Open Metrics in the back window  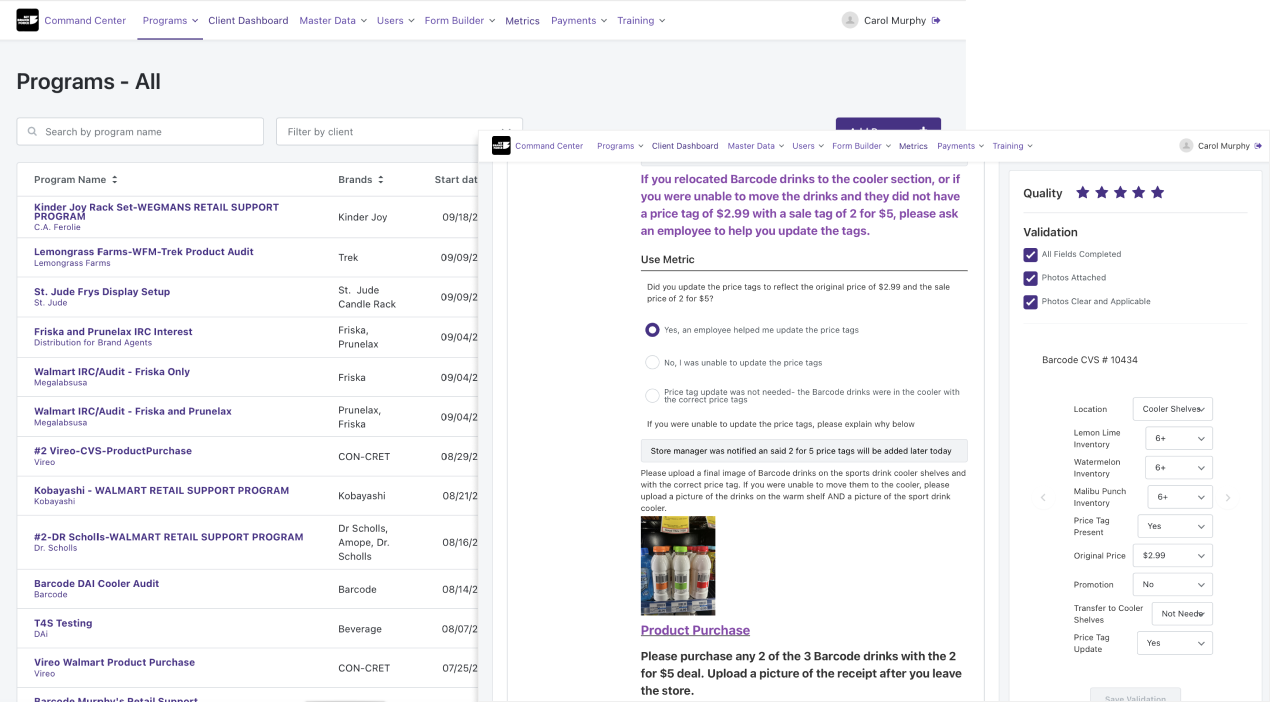coord(522,20)
